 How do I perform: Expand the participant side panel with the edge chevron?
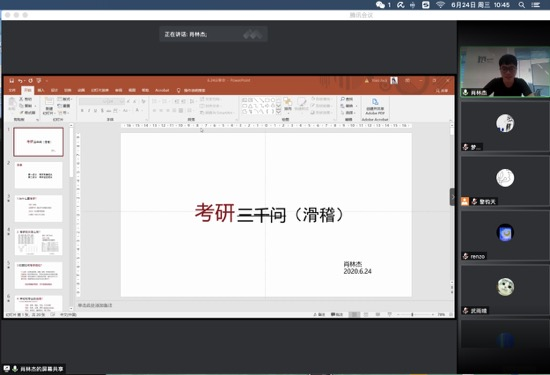click(x=452, y=197)
